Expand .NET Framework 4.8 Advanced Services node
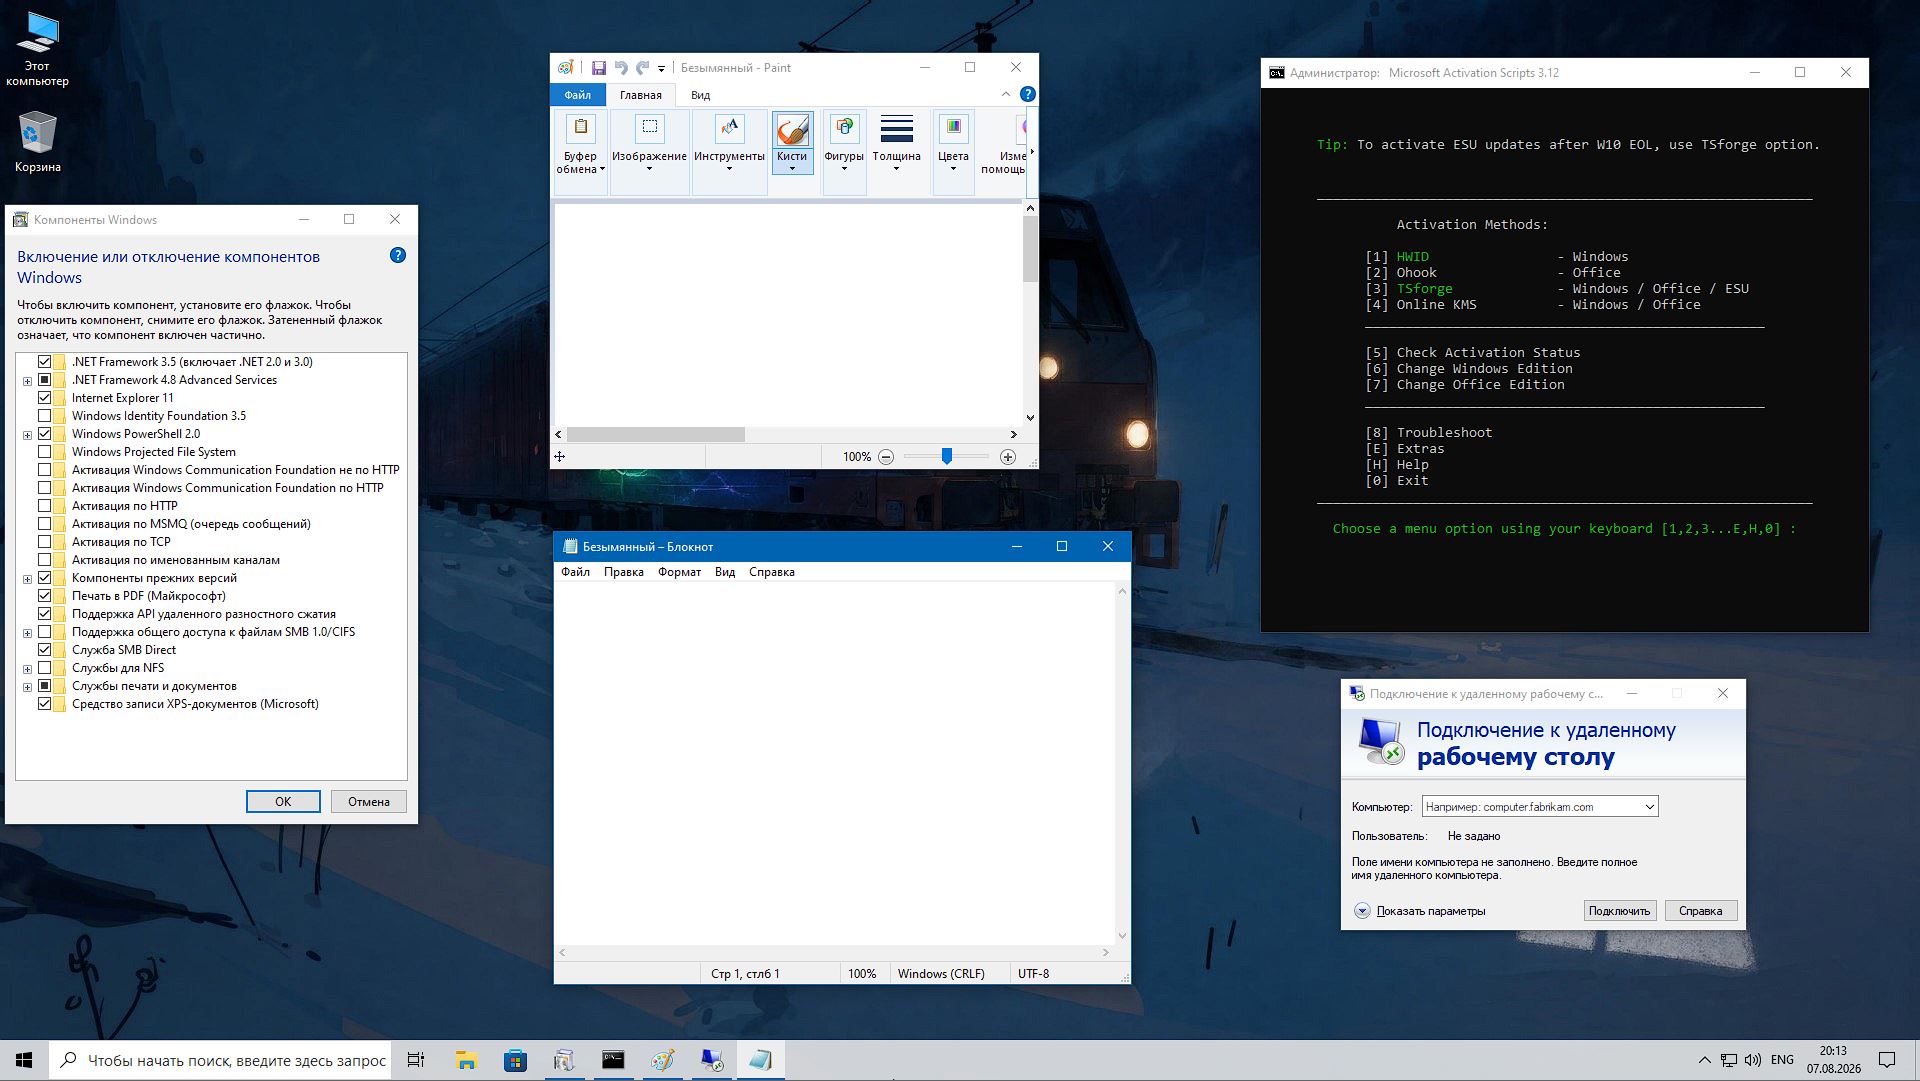1920x1081 pixels. 28,381
